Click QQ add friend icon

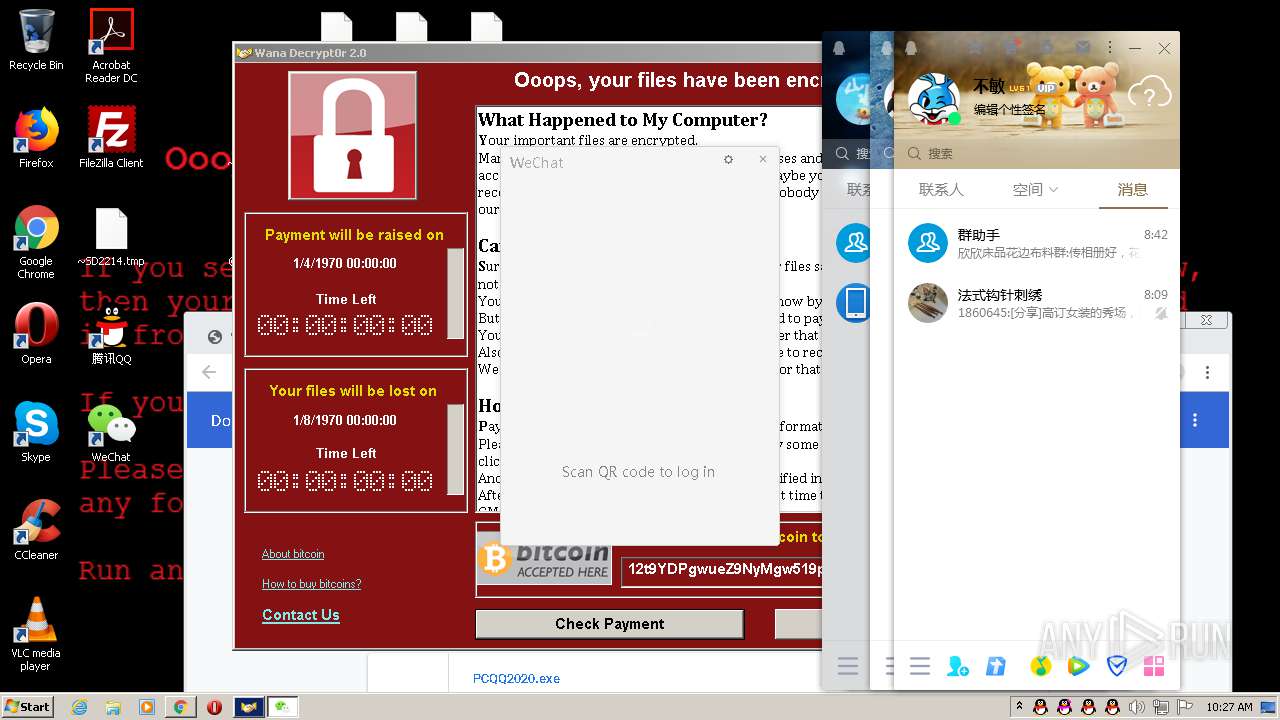coord(958,666)
